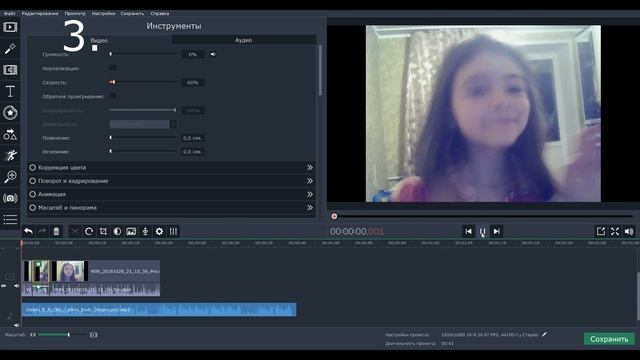Open the filters magic wand panel
The image size is (640, 360).
click(10, 49)
